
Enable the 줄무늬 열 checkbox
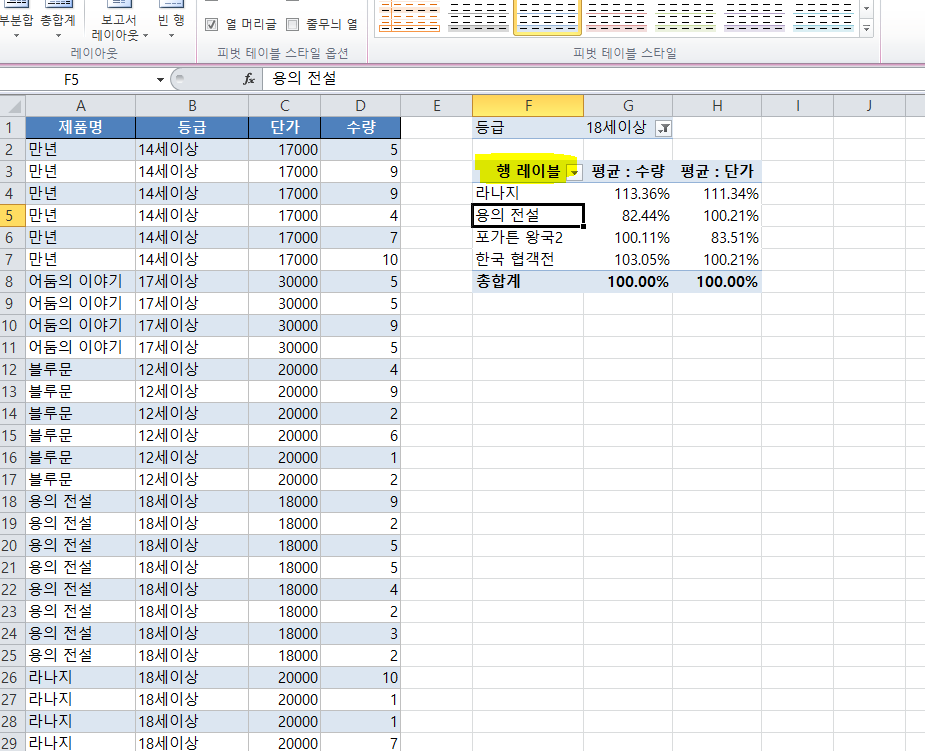(293, 25)
